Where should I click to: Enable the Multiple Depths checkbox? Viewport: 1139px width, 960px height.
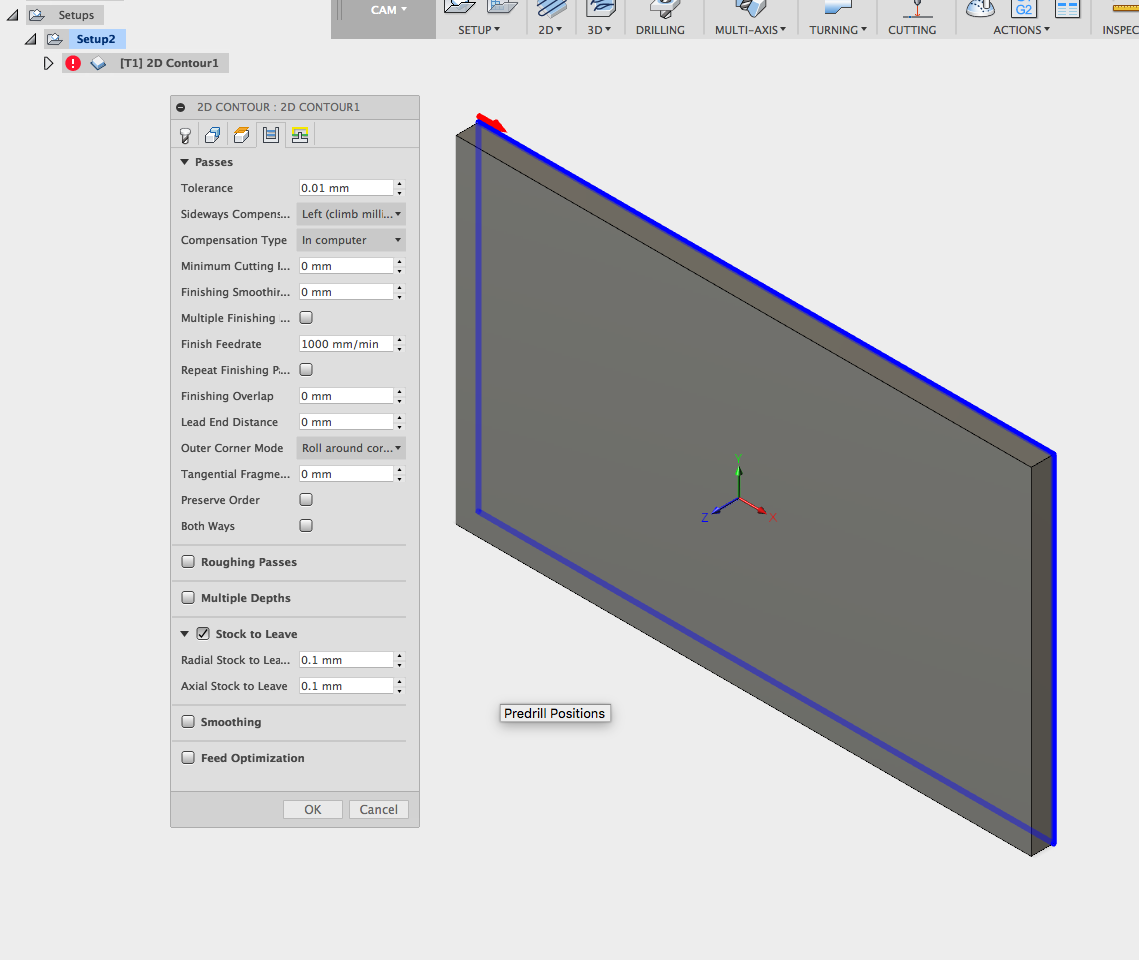click(x=188, y=598)
